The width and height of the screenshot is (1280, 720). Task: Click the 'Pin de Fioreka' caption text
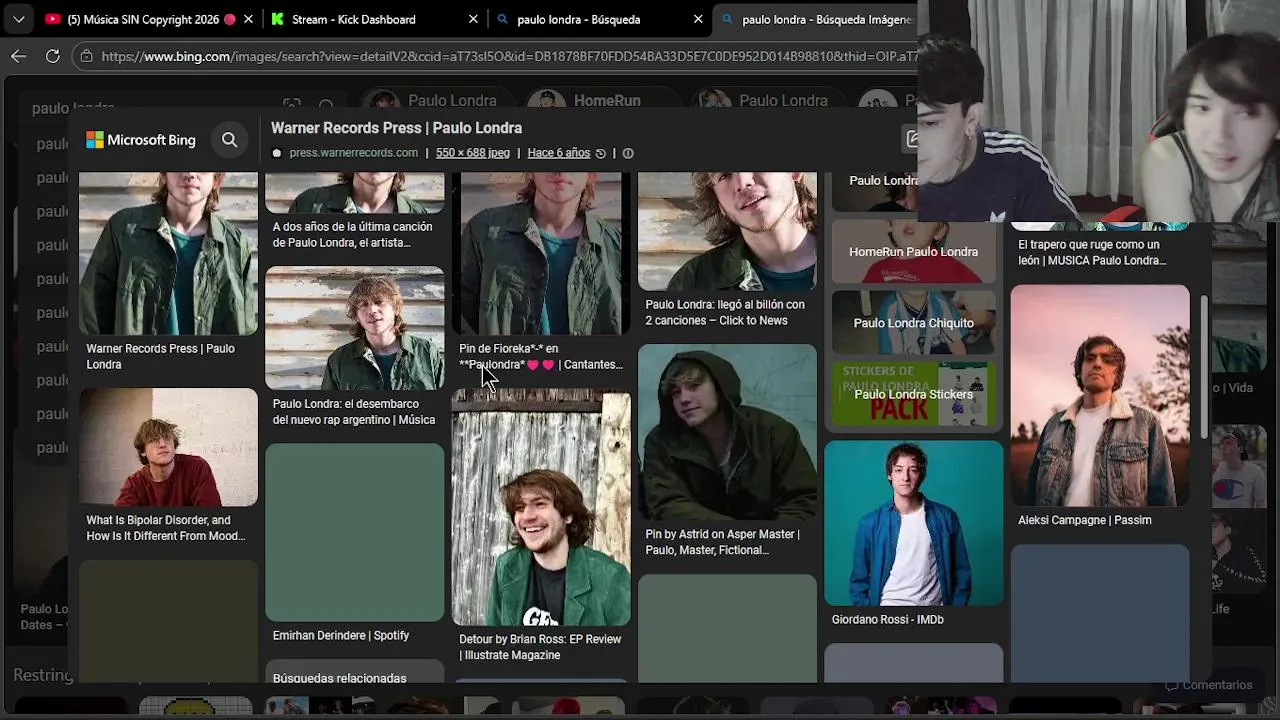point(540,356)
